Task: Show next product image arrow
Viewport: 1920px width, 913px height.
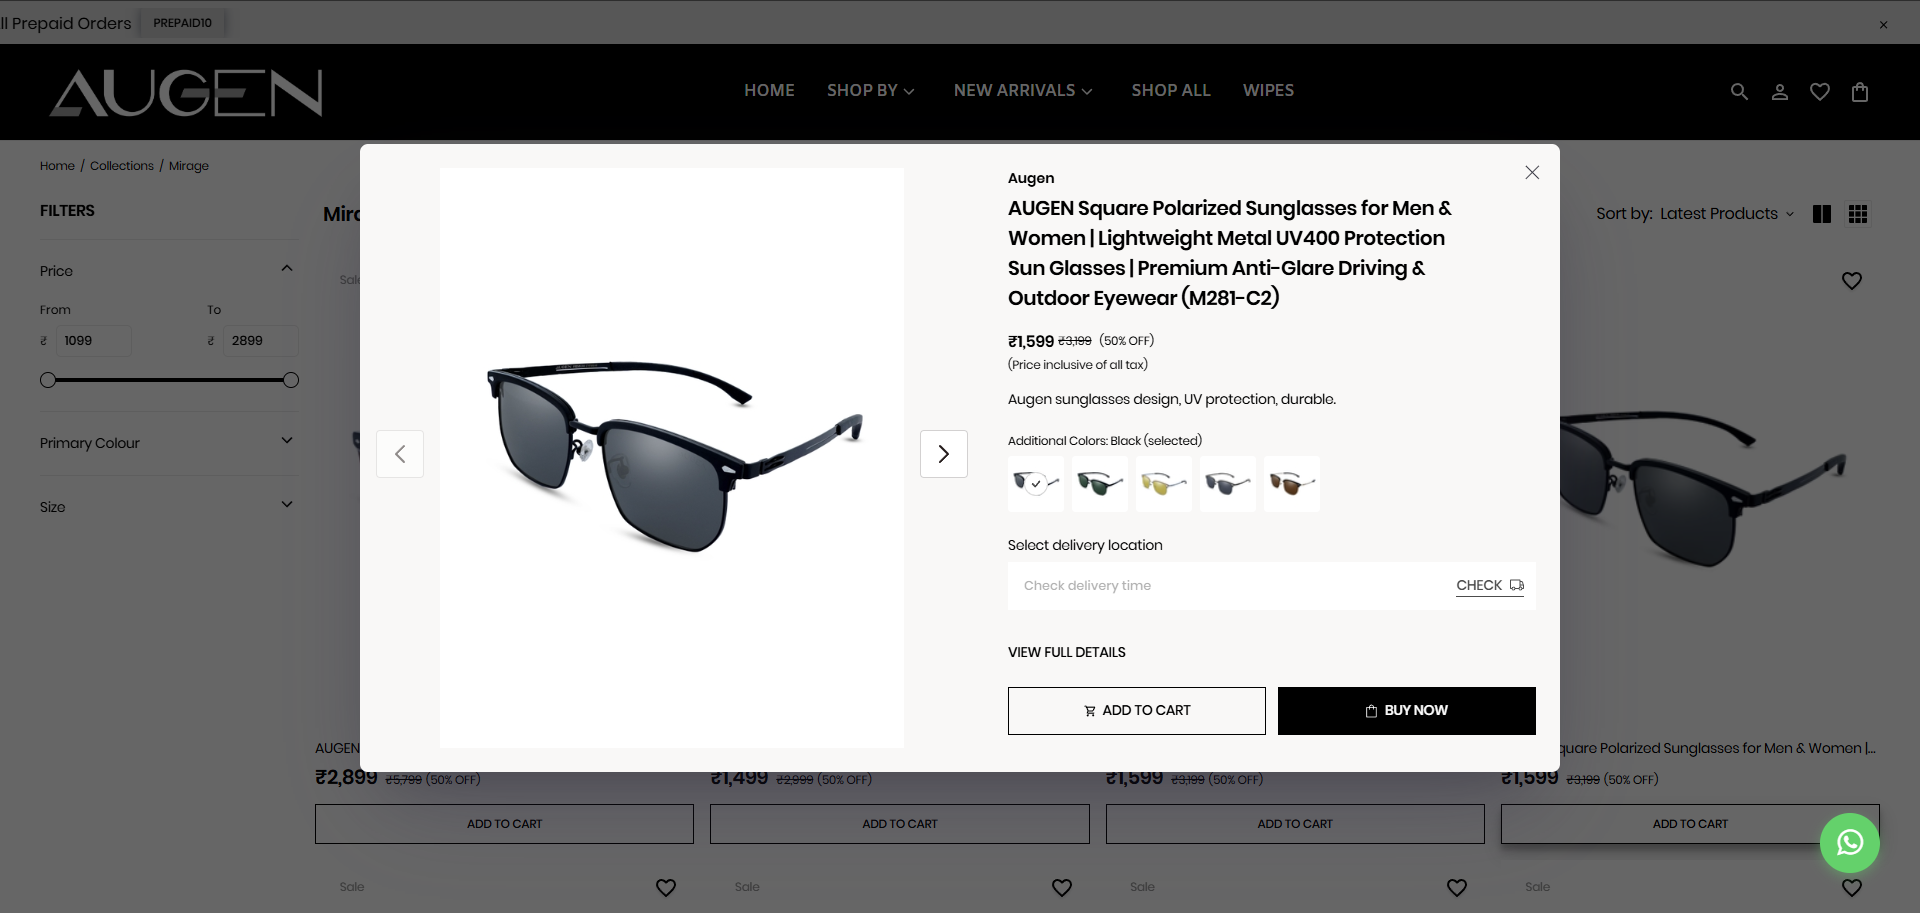Action: (x=944, y=454)
